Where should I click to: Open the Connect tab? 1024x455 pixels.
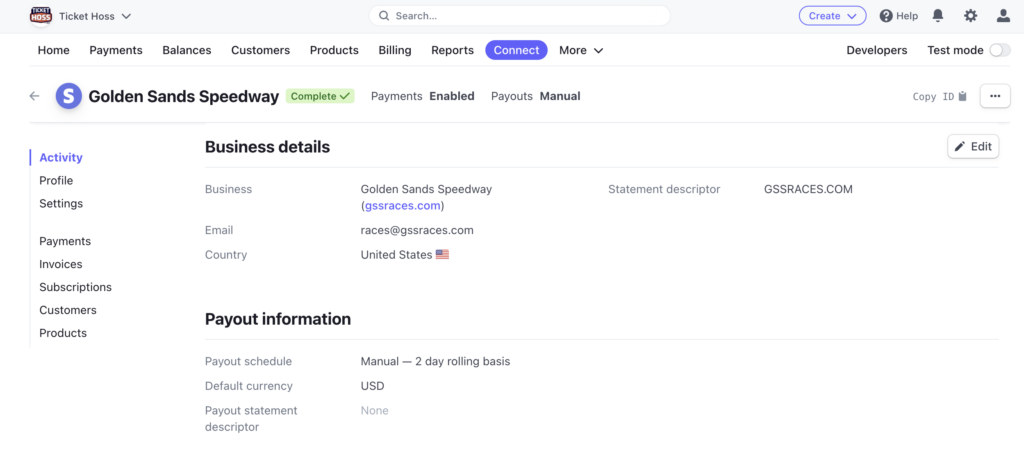click(516, 50)
